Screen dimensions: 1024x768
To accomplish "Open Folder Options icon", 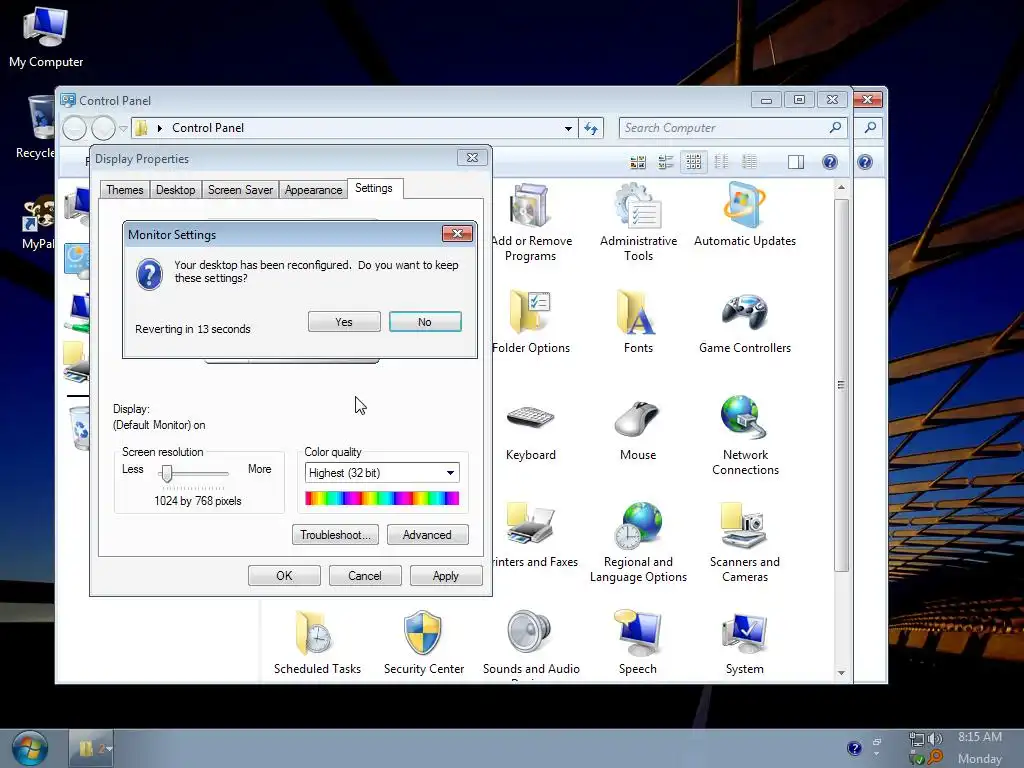I will pos(530,323).
